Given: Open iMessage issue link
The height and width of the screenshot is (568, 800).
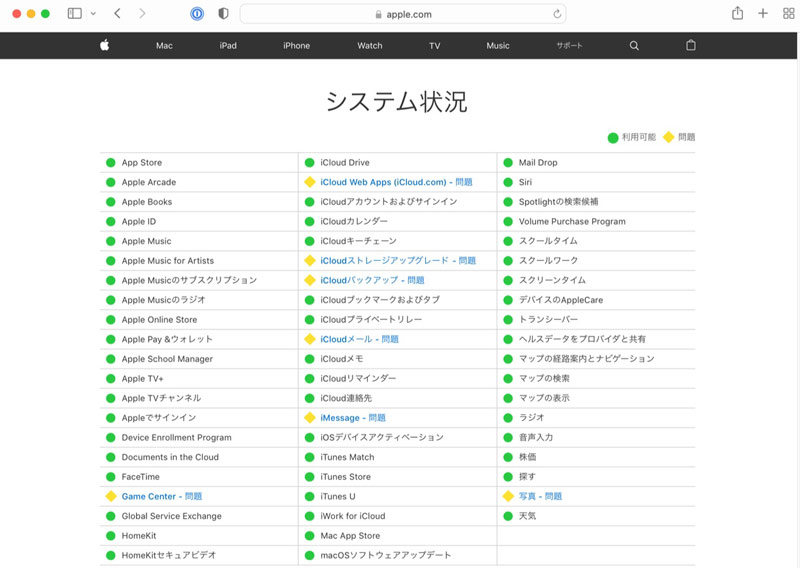Looking at the screenshot, I should [x=353, y=418].
